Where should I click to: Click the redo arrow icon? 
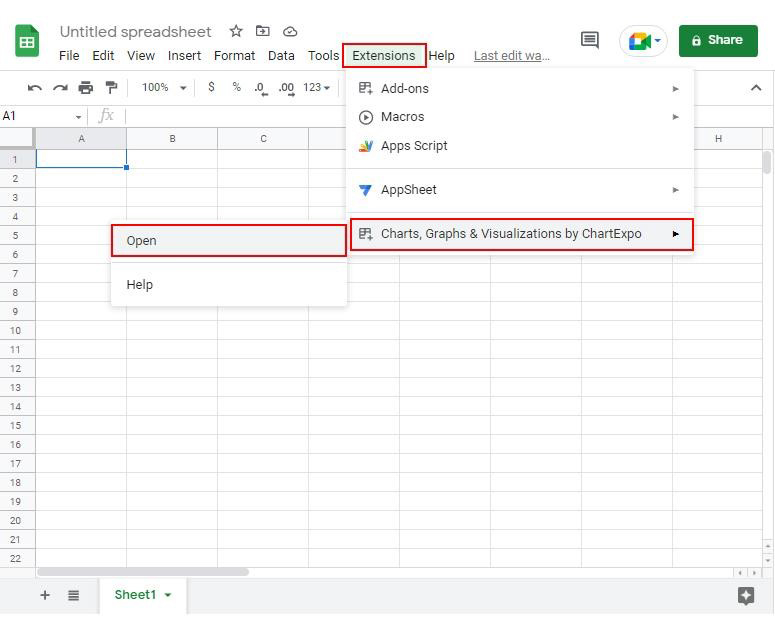click(60, 88)
